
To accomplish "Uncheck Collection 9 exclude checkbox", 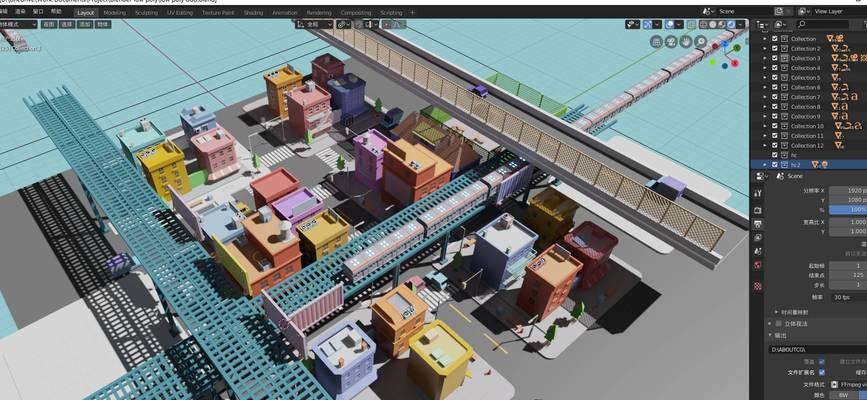I will pyautogui.click(x=775, y=116).
